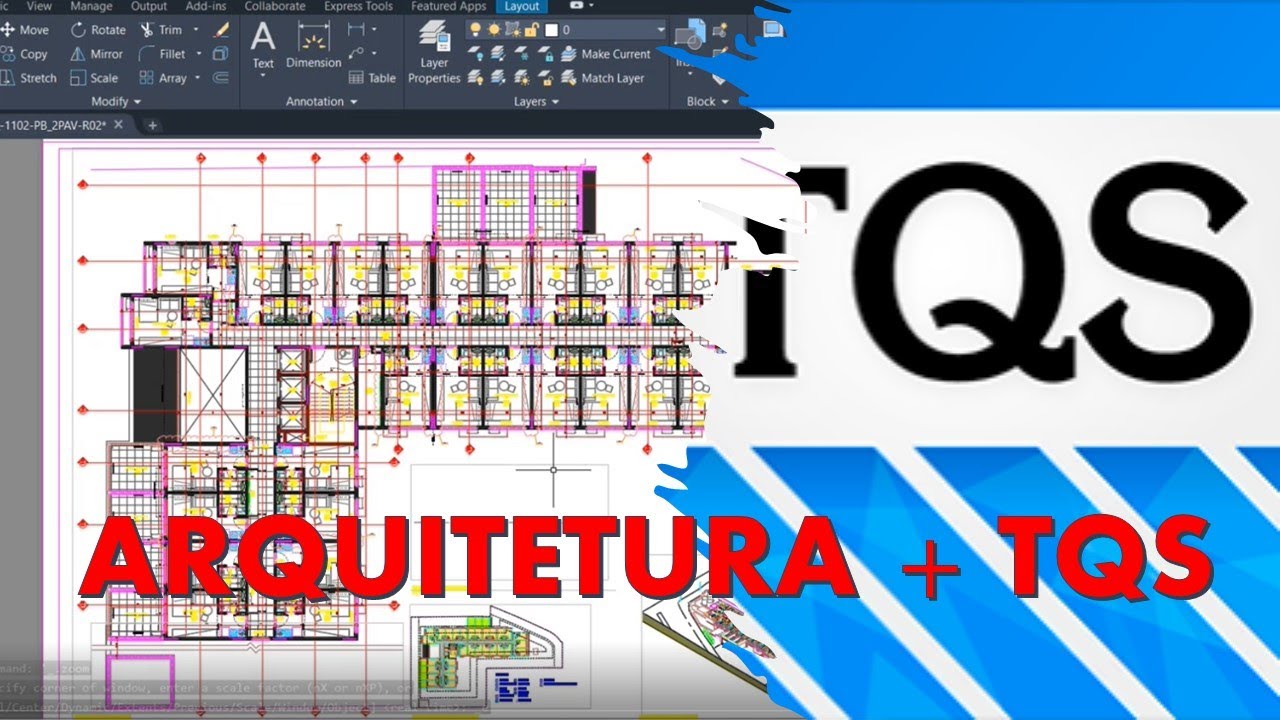This screenshot has height=720, width=1280.
Task: Toggle layer 0 freeze sun icon
Action: coord(492,30)
